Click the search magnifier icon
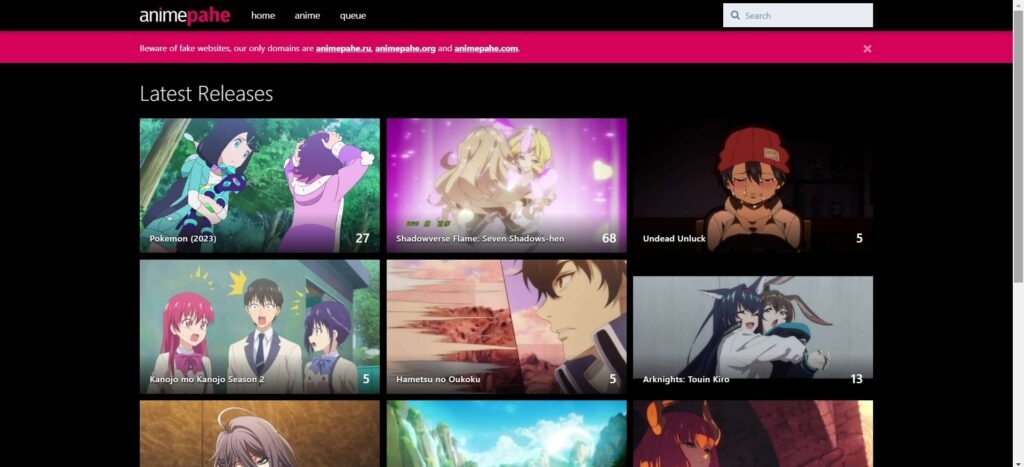This screenshot has height=467, width=1024. pyautogui.click(x=735, y=15)
